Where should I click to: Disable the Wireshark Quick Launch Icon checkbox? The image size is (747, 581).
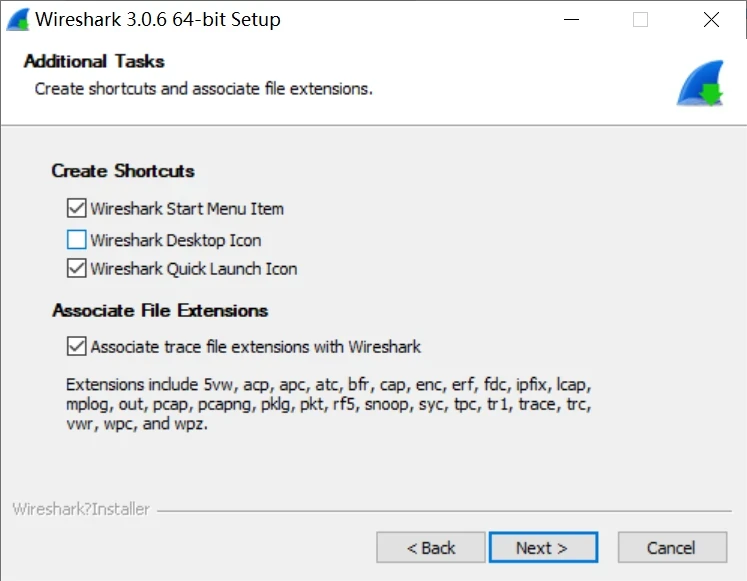point(76,268)
